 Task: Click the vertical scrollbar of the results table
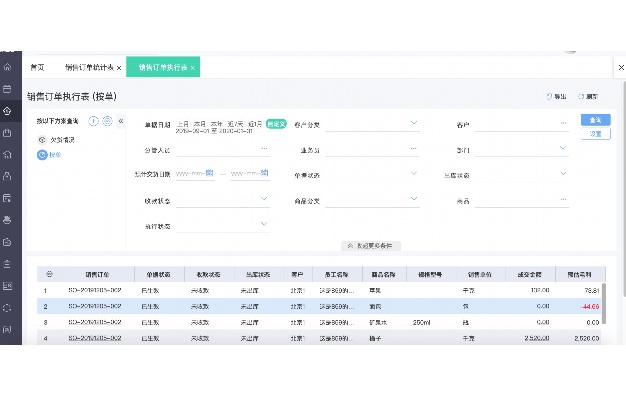coord(604,303)
